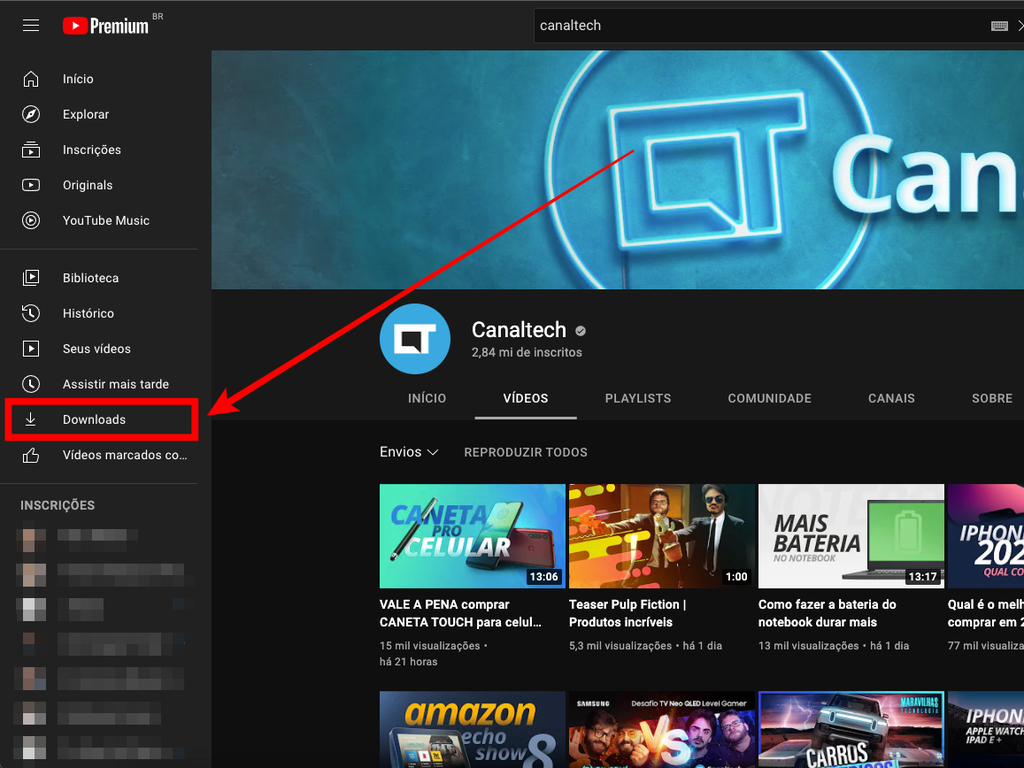
Task: Click the verified badge next to Canaltech
Action: click(x=580, y=331)
